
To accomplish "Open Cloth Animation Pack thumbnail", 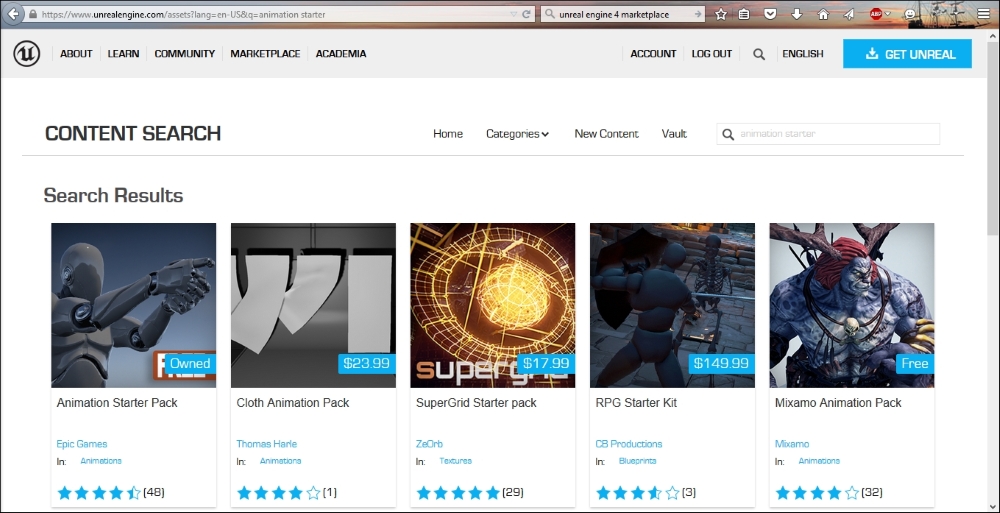I will pos(313,305).
